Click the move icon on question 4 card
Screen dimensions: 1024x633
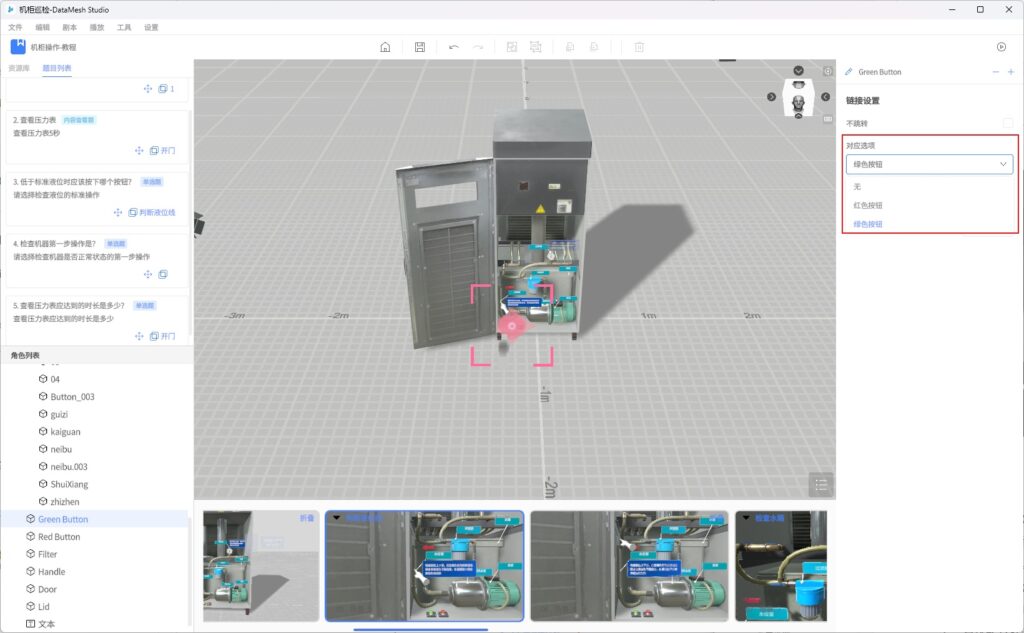coord(148,274)
